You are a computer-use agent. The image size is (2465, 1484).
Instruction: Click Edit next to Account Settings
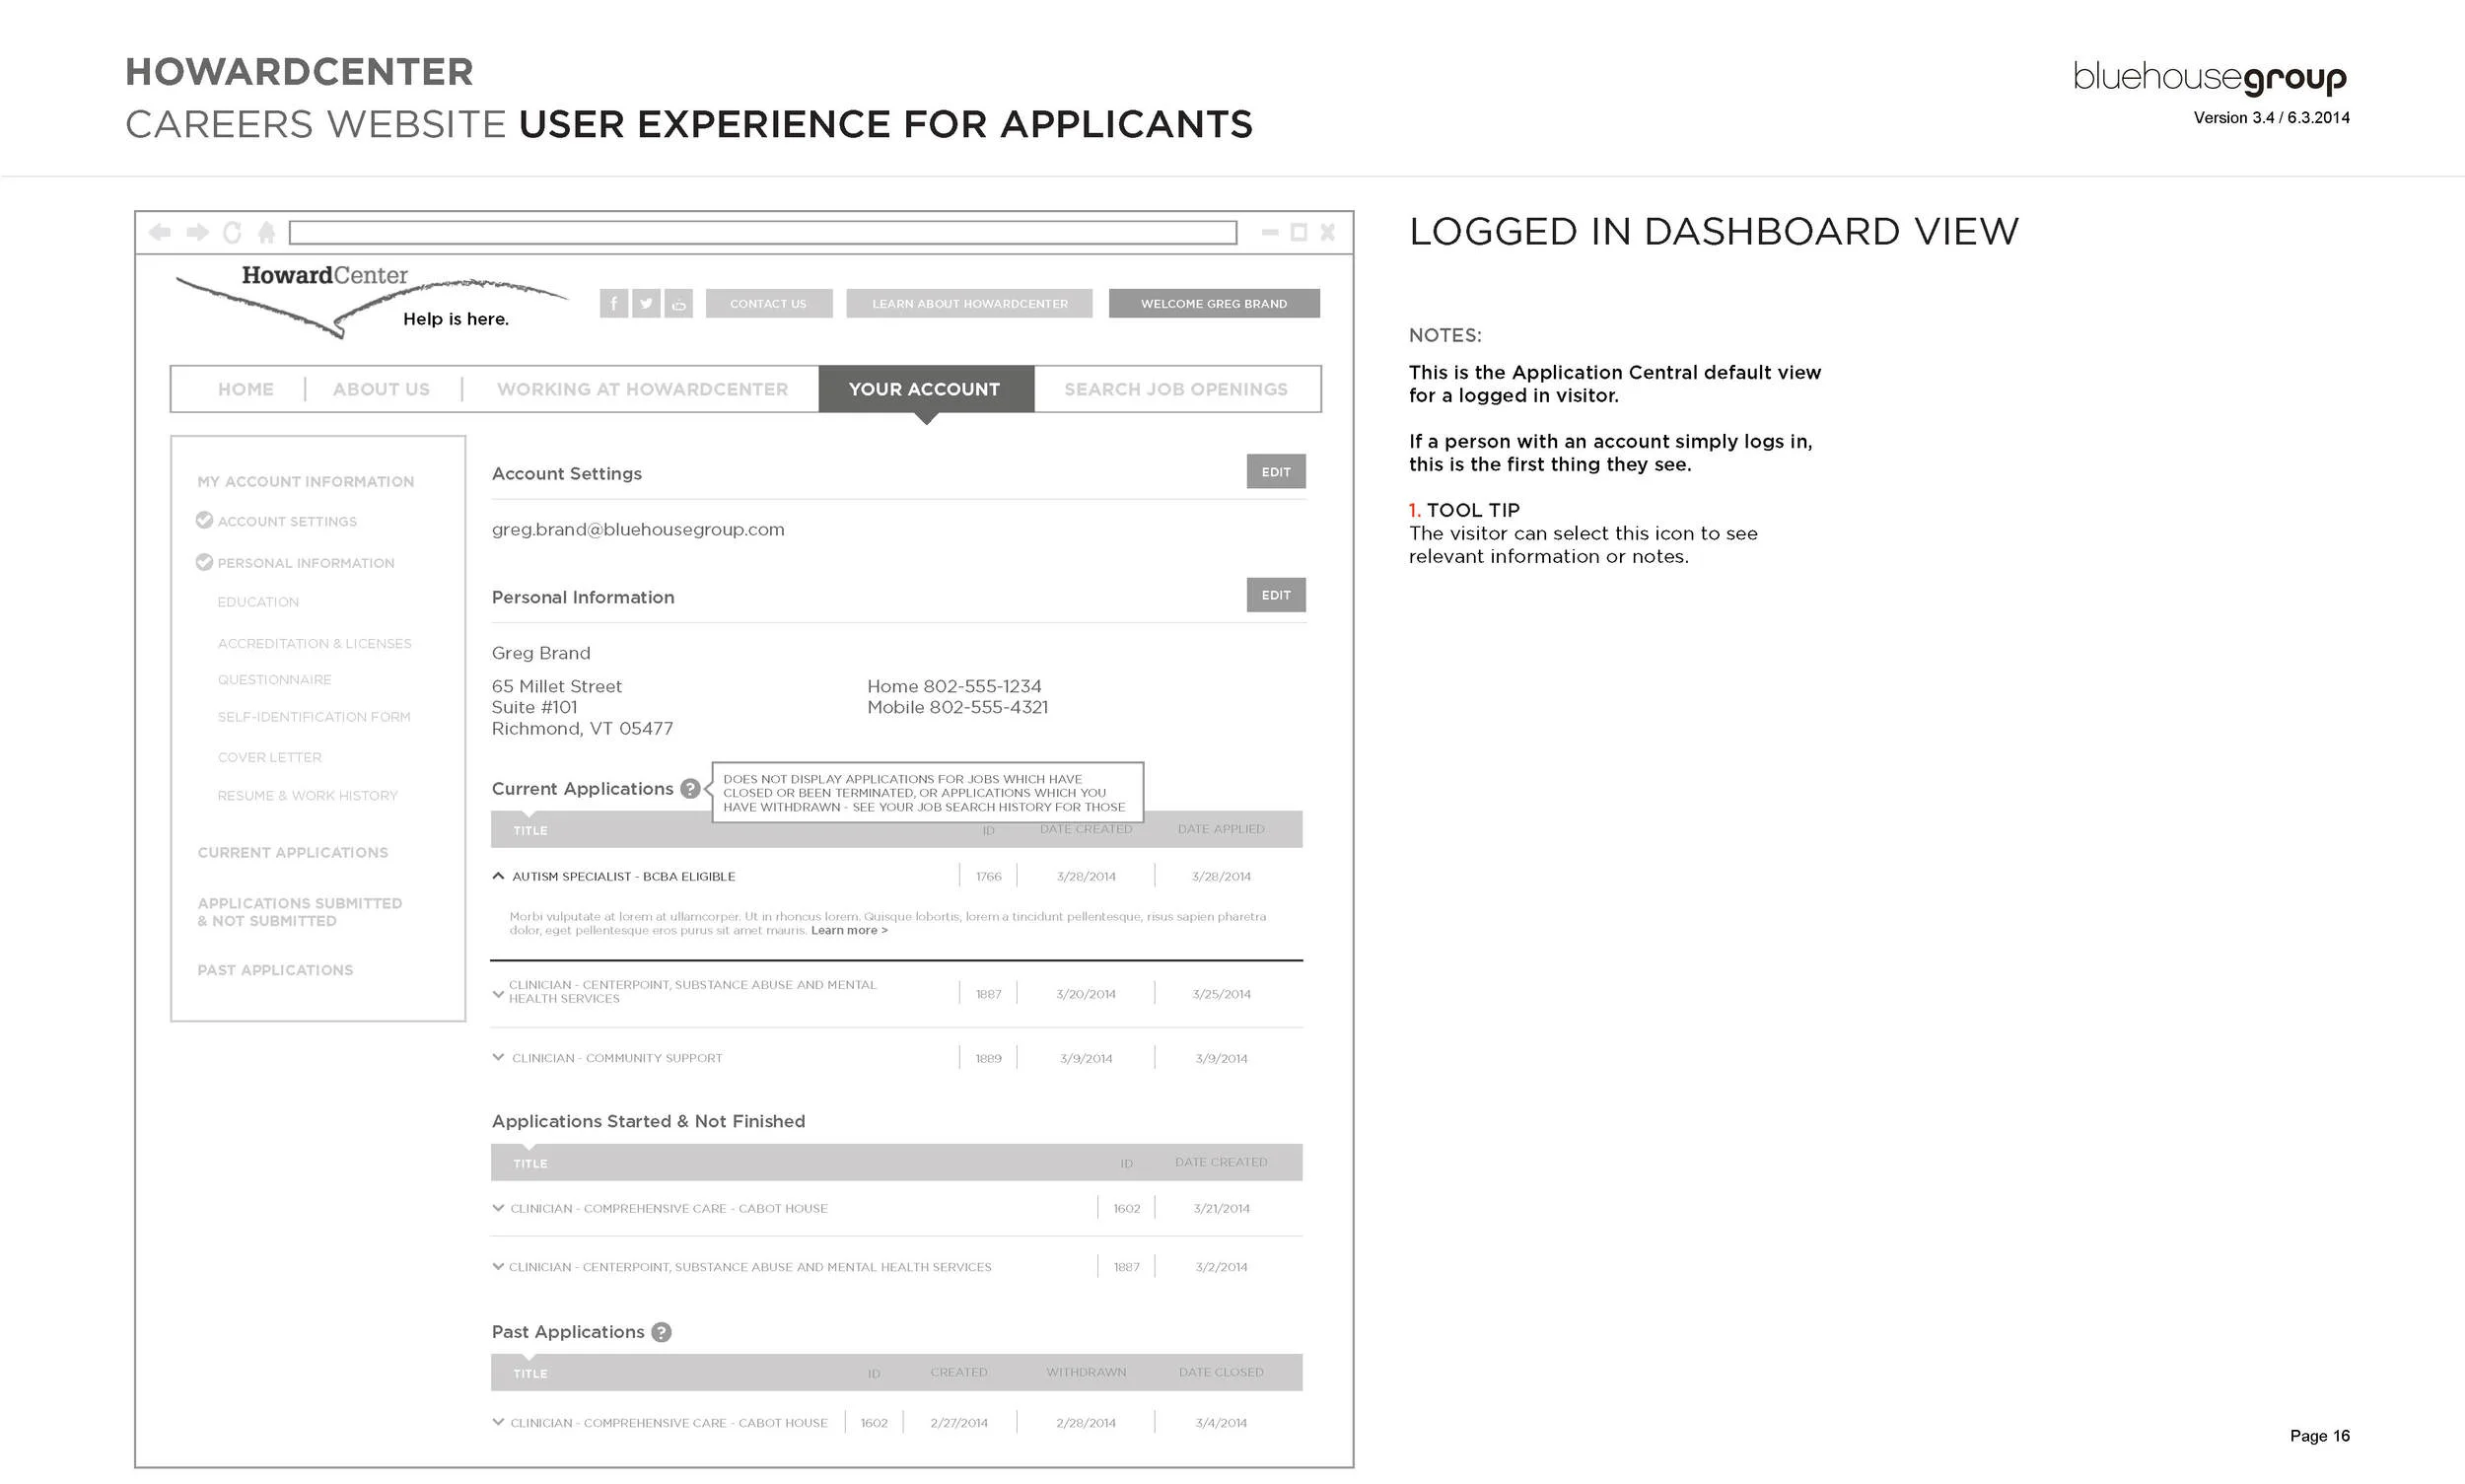coord(1276,471)
